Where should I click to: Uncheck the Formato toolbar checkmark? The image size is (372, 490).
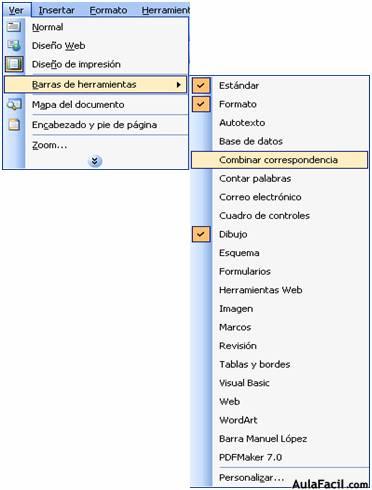tap(201, 104)
